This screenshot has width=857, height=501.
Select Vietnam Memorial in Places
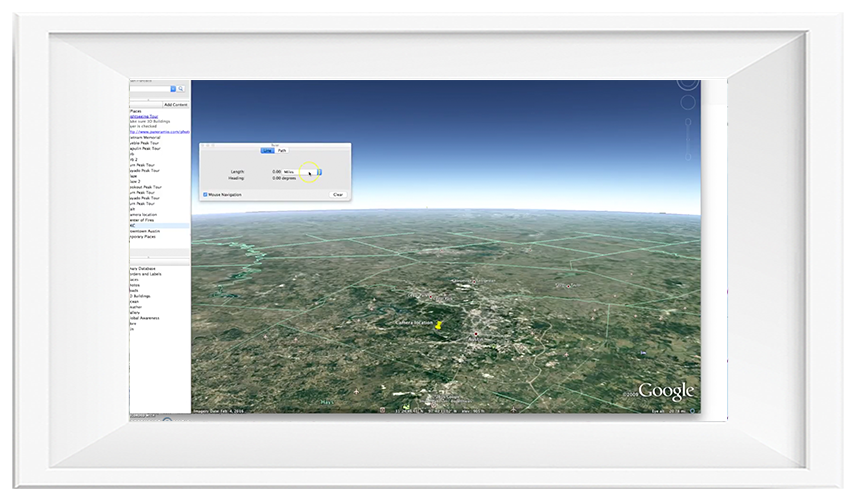145,138
